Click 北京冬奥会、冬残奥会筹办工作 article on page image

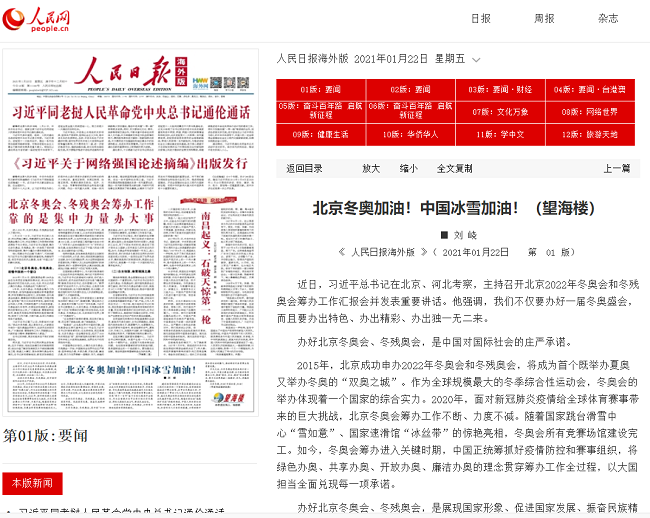[81, 211]
